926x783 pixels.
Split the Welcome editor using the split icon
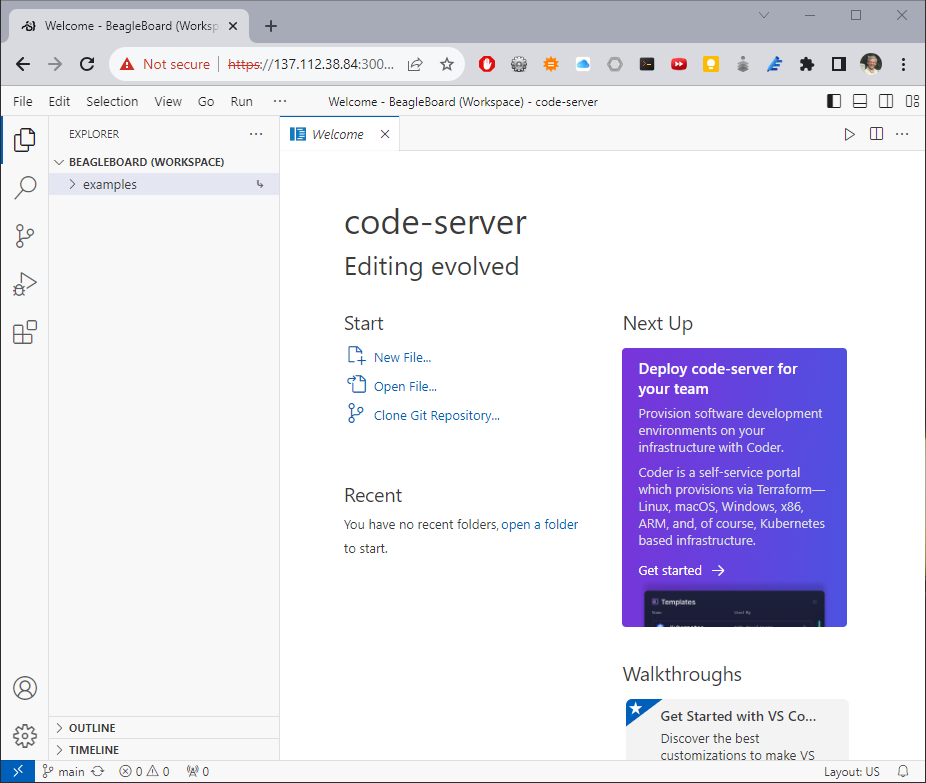876,133
